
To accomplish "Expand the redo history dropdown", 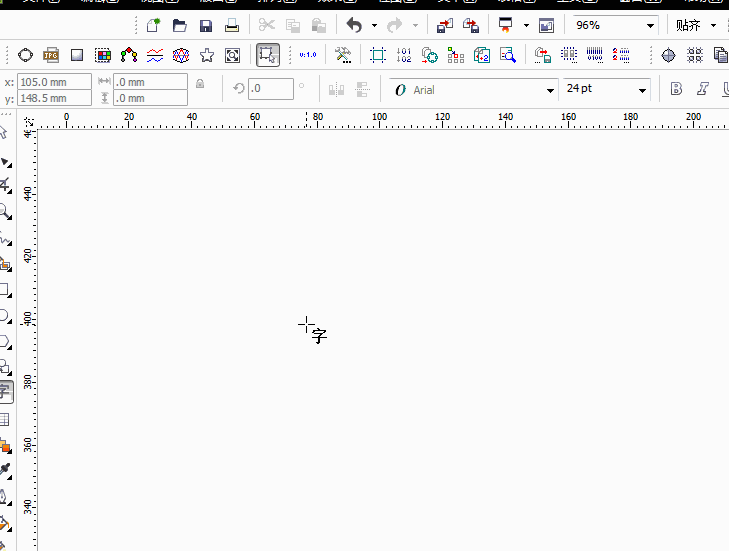I will (x=415, y=26).
